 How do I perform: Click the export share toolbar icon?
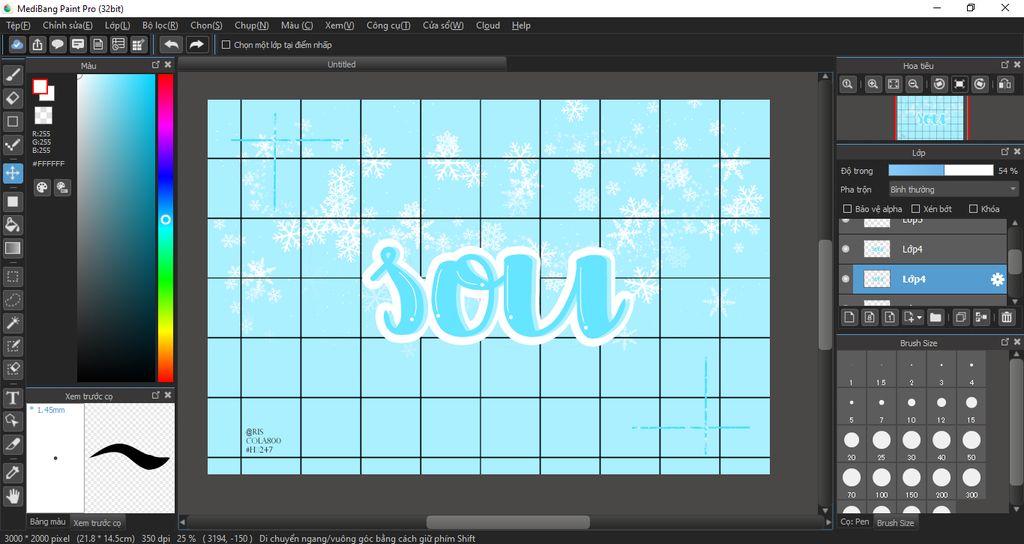click(37, 44)
